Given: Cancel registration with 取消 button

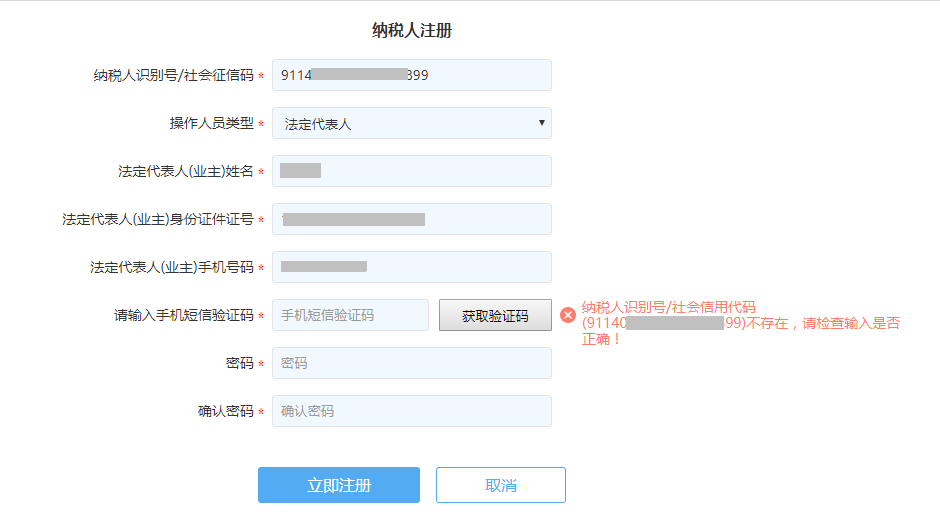Looking at the screenshot, I should [501, 485].
